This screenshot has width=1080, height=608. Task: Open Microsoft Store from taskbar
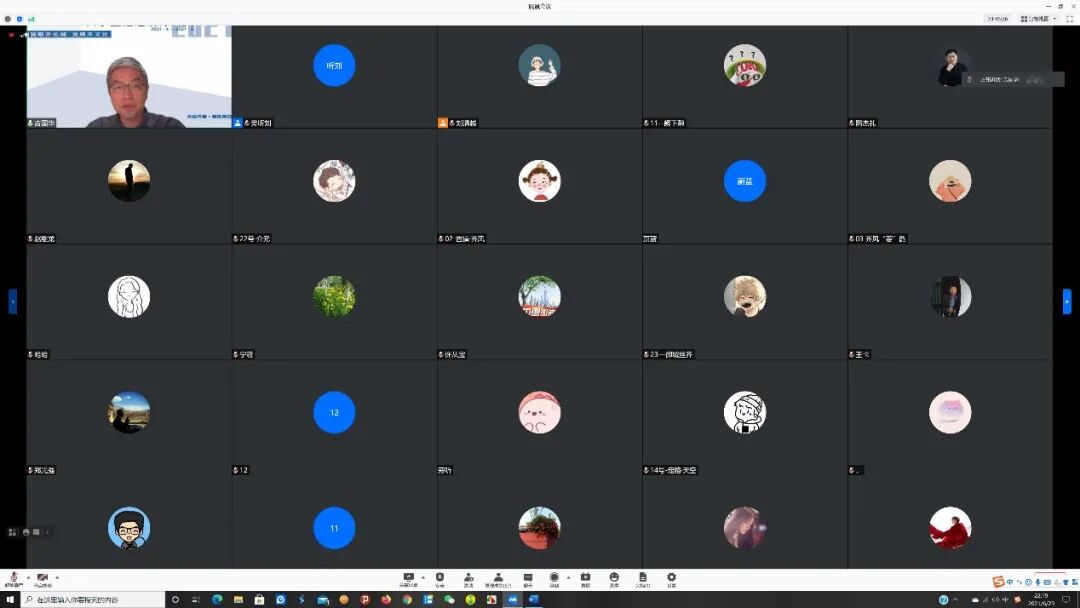(259, 600)
